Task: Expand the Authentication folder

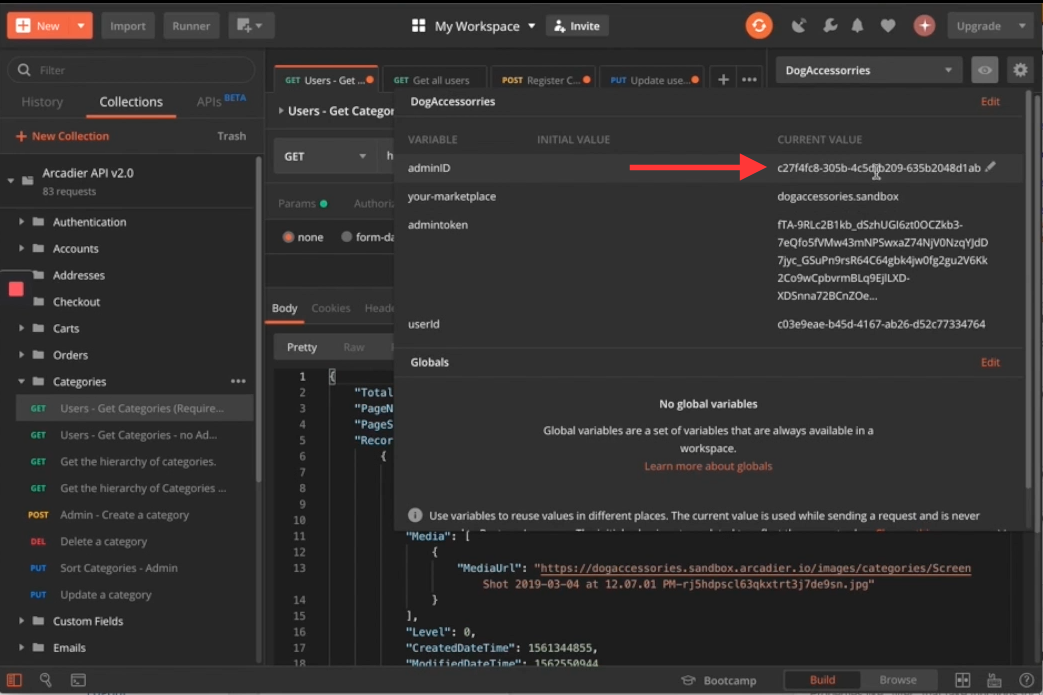Action: (x=21, y=222)
